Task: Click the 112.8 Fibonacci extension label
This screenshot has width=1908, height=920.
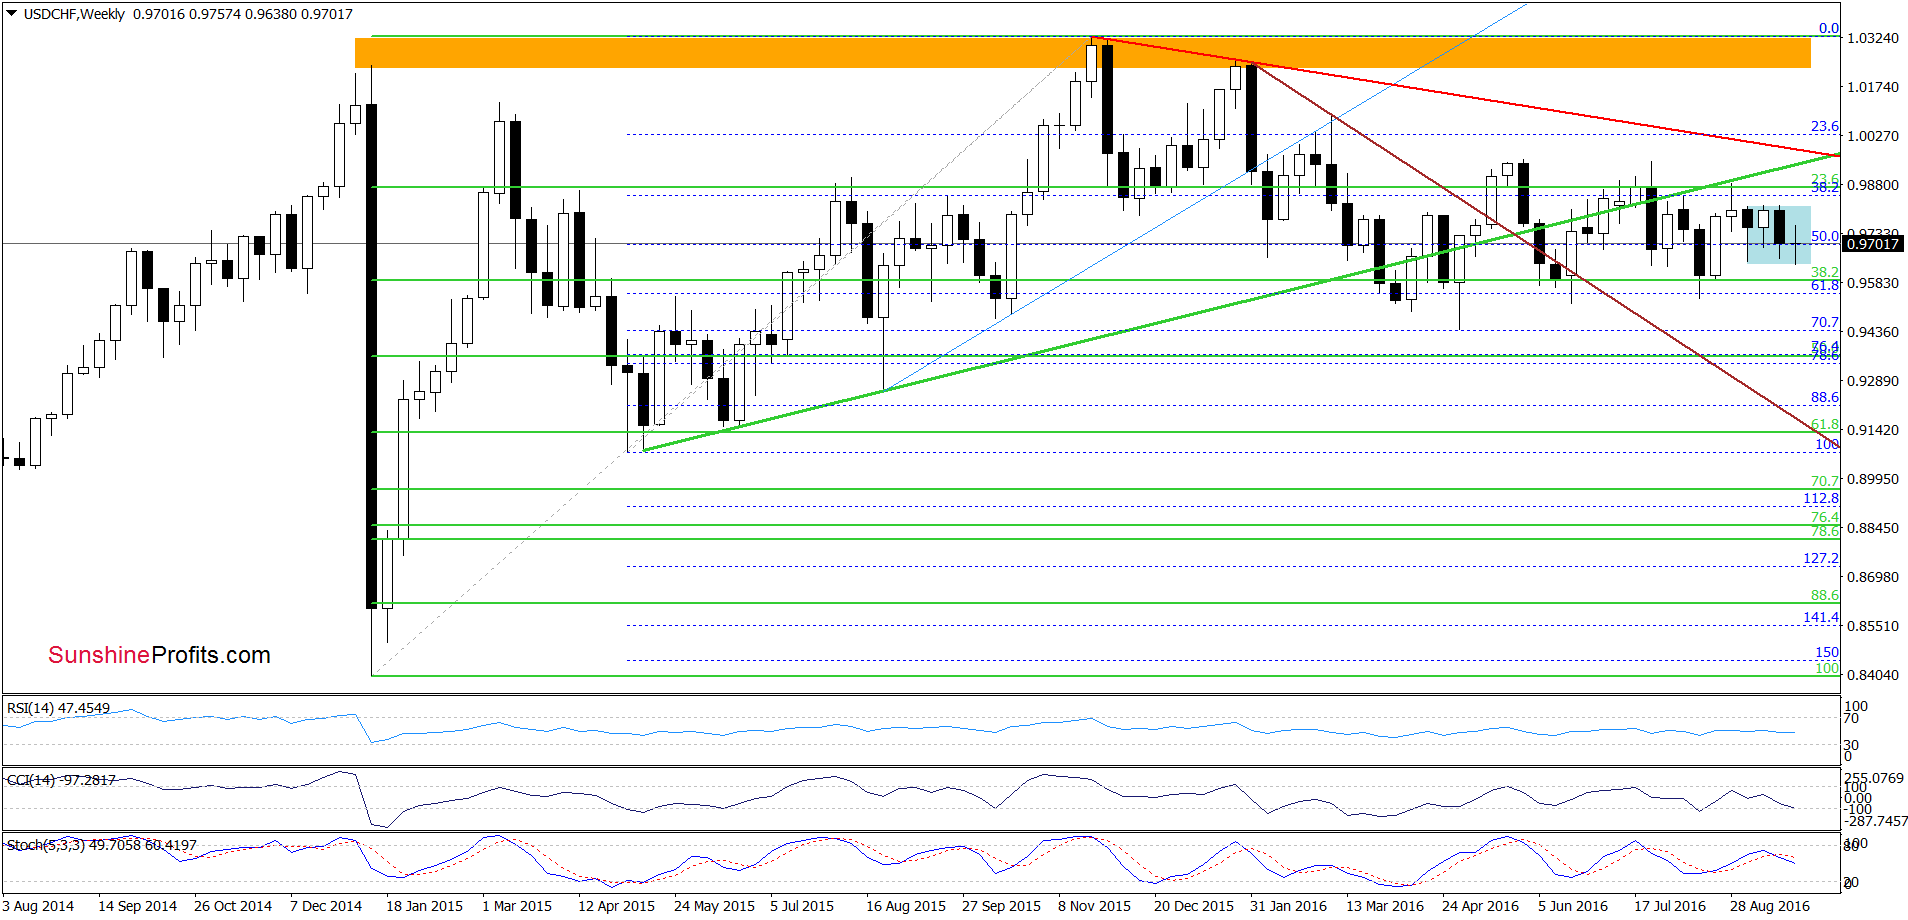Action: click(1821, 498)
